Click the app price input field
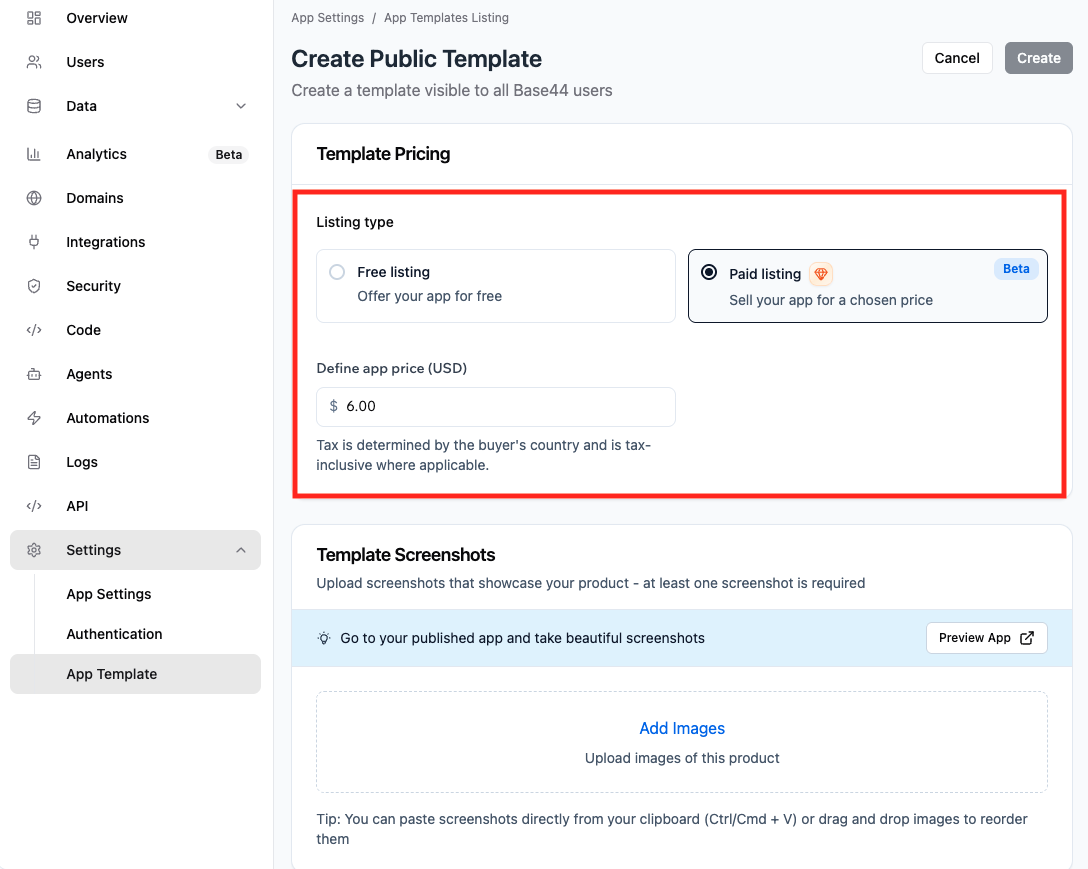 tap(505, 407)
